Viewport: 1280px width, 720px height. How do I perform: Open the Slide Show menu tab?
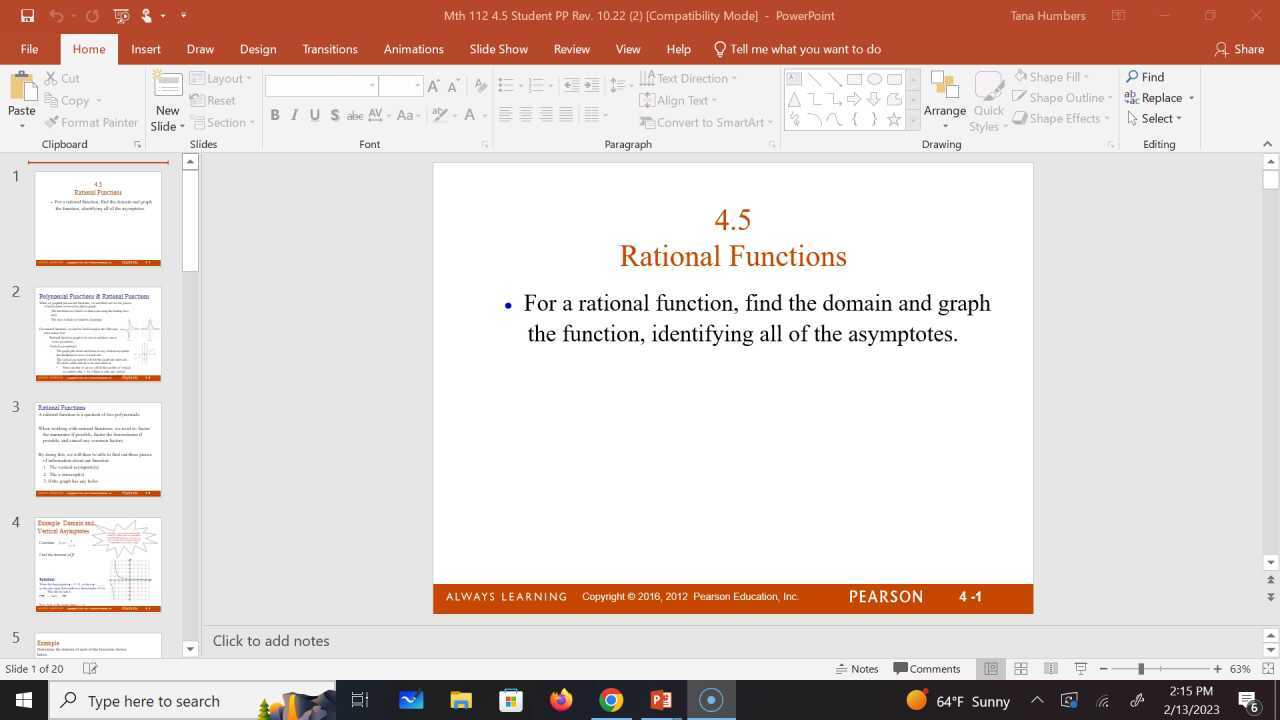(x=498, y=48)
